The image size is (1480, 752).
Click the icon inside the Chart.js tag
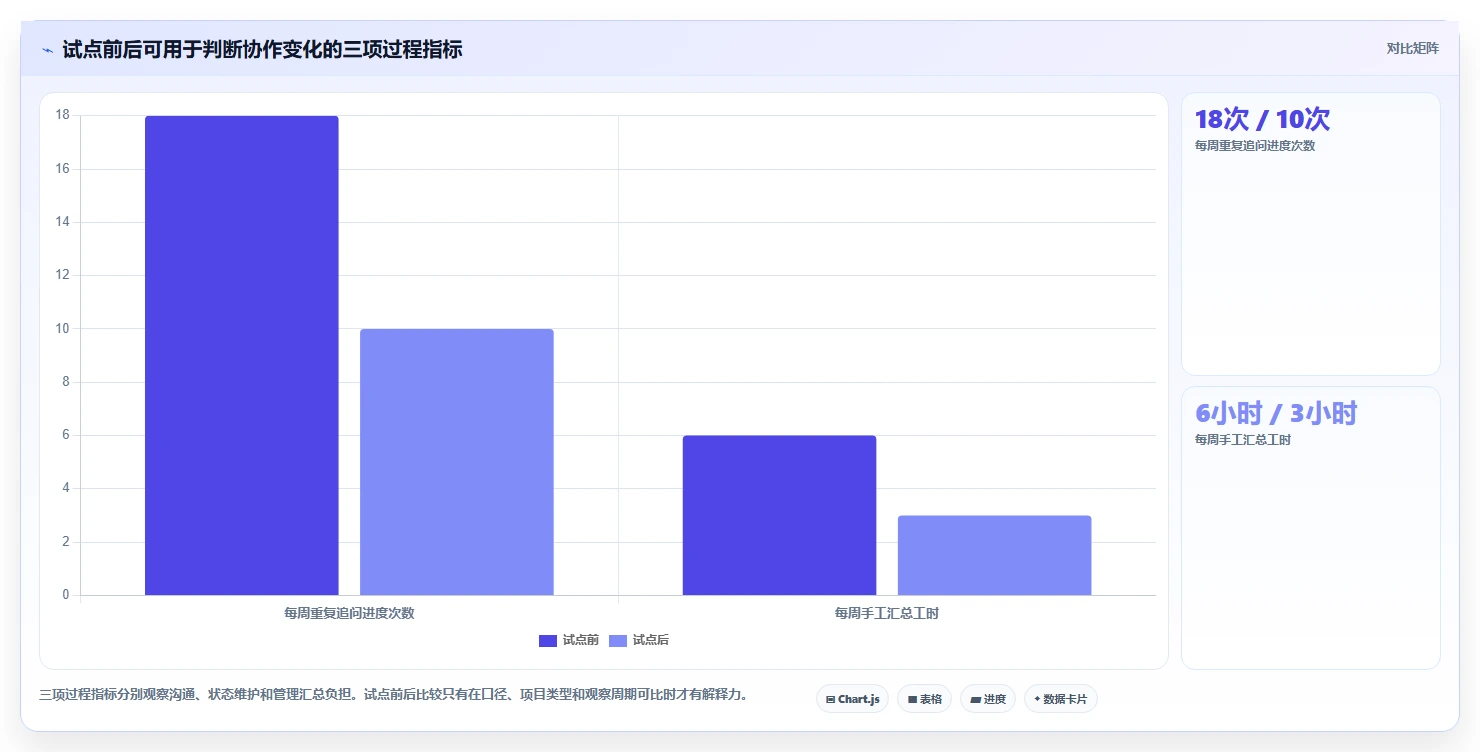[x=830, y=700]
